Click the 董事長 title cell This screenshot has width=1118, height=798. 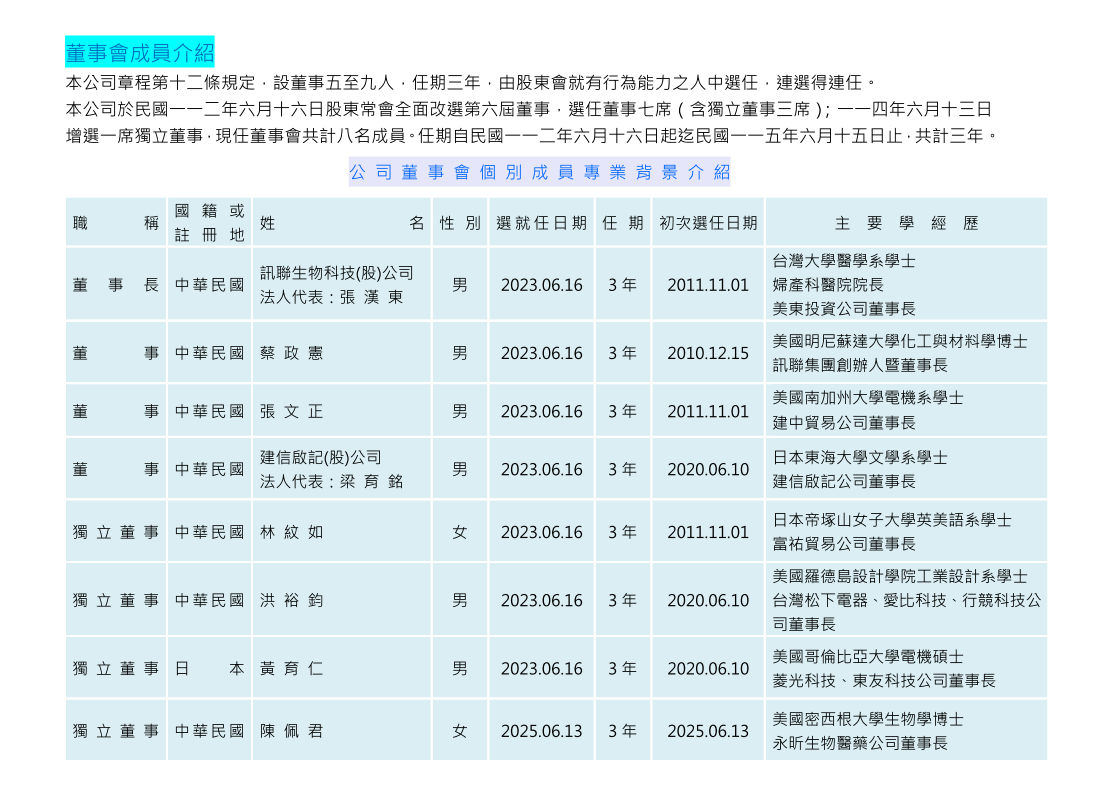[x=115, y=285]
